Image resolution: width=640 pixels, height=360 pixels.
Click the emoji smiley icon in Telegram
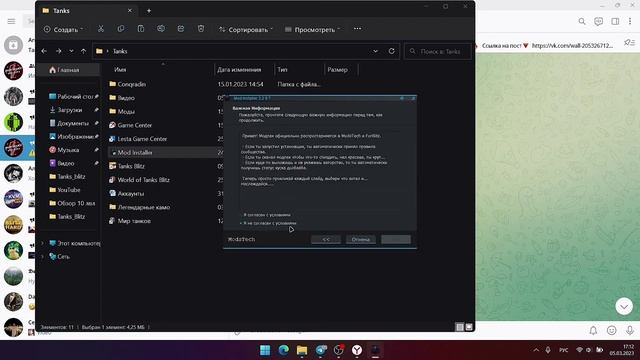(611, 330)
